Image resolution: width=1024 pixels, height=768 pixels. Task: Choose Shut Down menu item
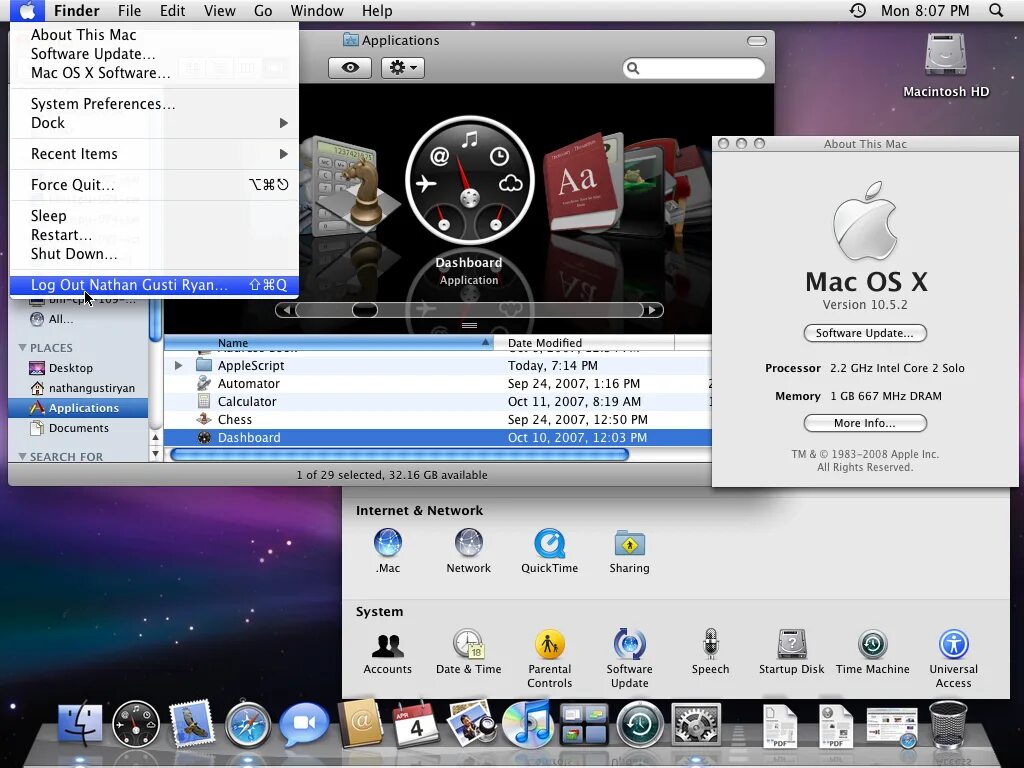pyautogui.click(x=154, y=254)
